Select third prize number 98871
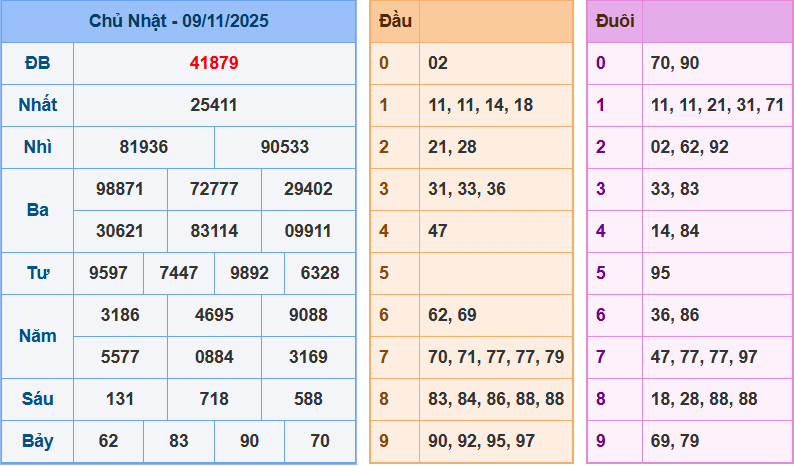The height and width of the screenshot is (466, 794). (x=120, y=189)
